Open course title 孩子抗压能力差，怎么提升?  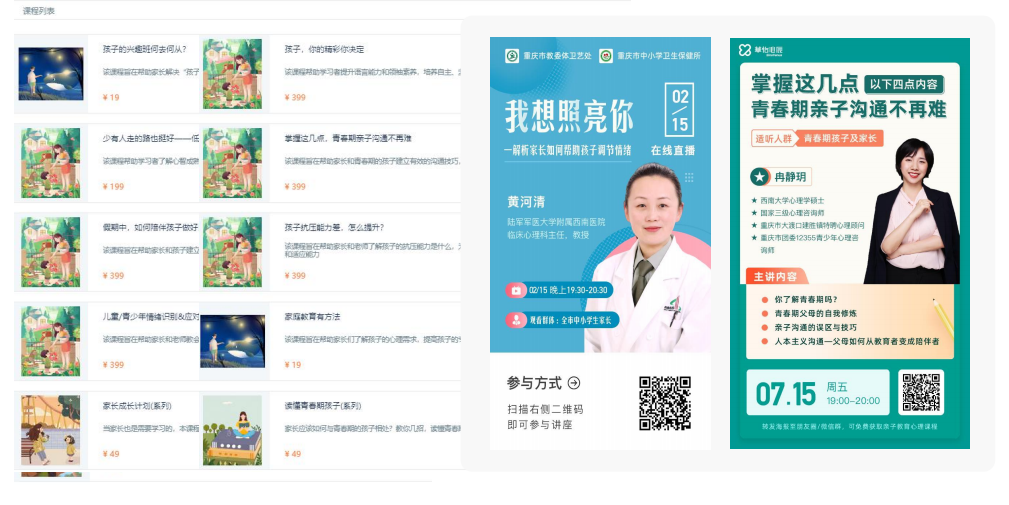(x=334, y=227)
